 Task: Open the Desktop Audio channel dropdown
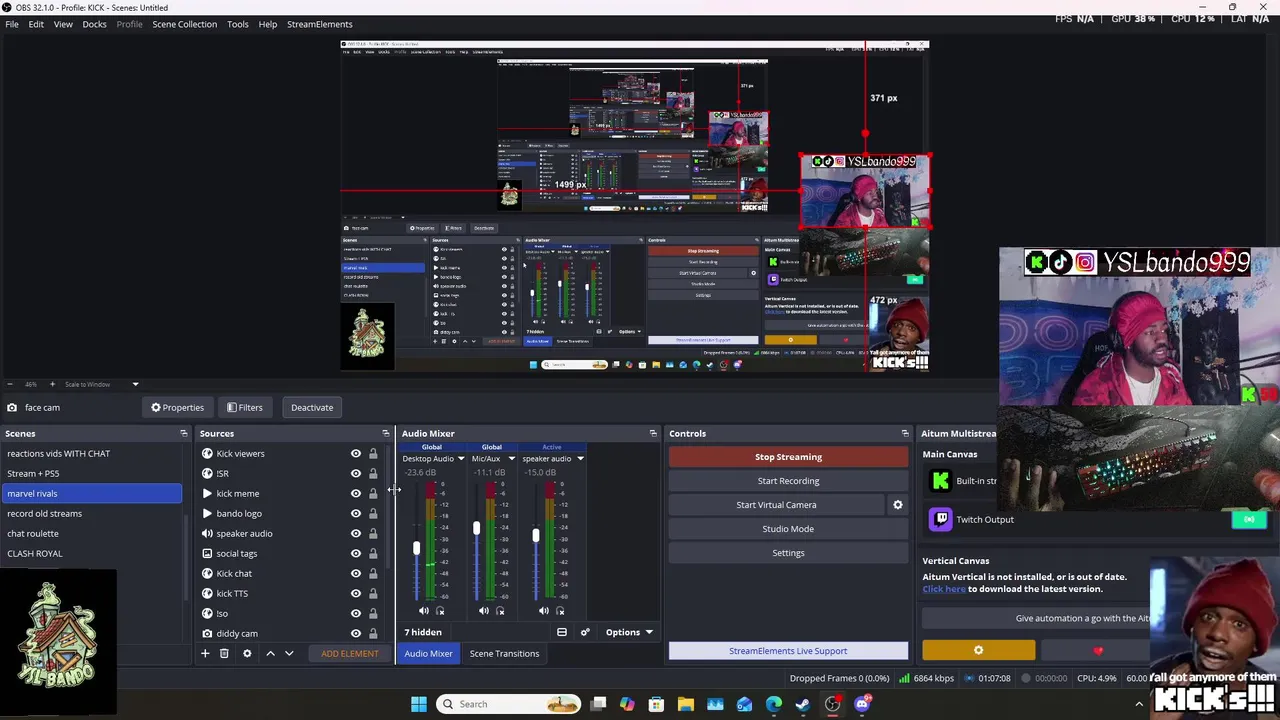tap(460, 459)
